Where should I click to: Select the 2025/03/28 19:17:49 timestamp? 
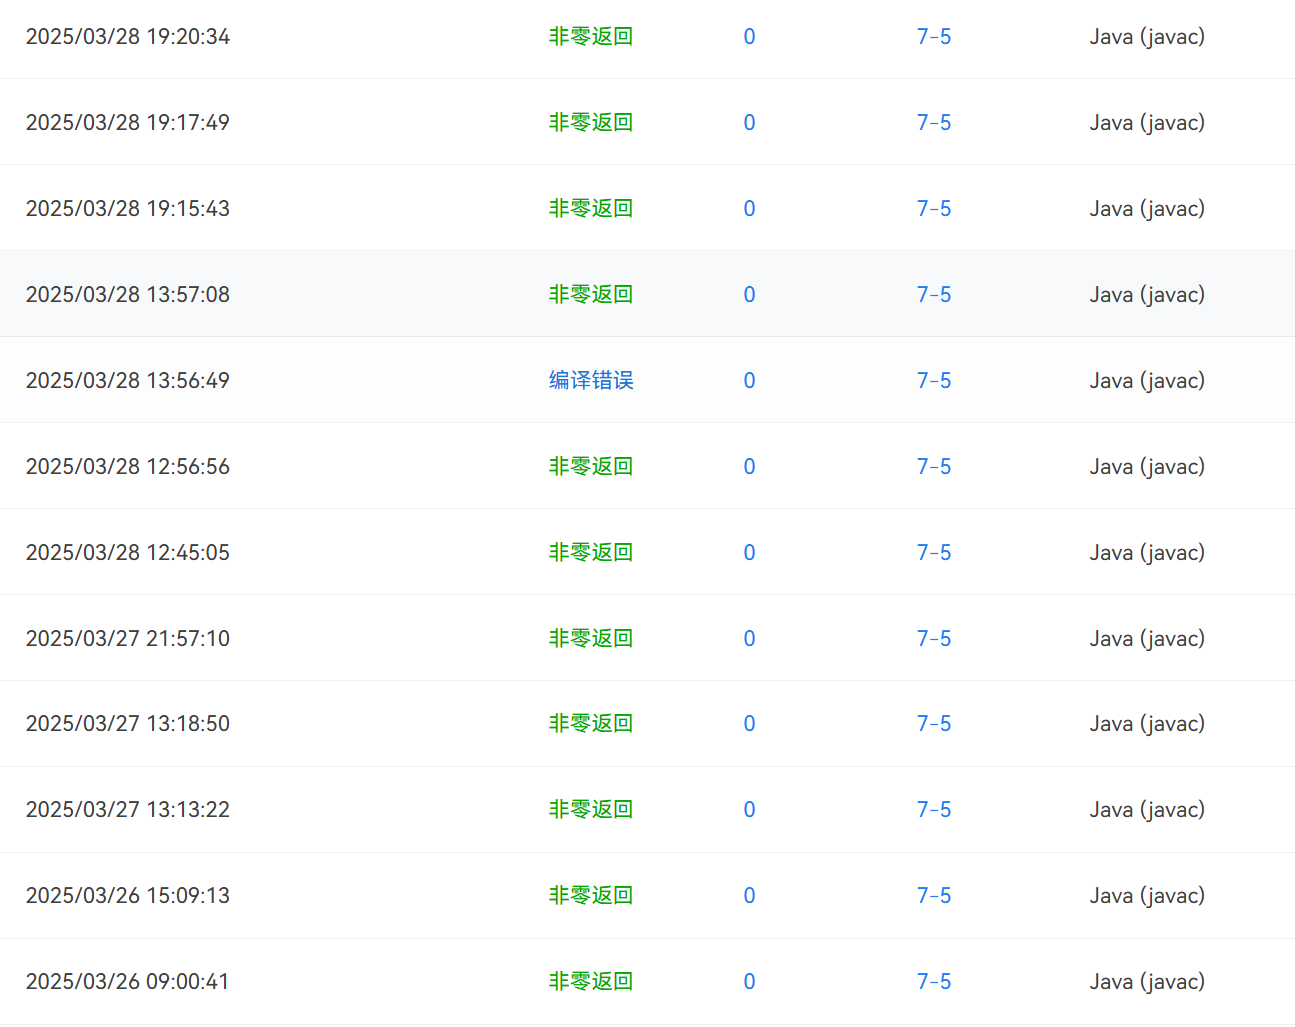pos(128,122)
